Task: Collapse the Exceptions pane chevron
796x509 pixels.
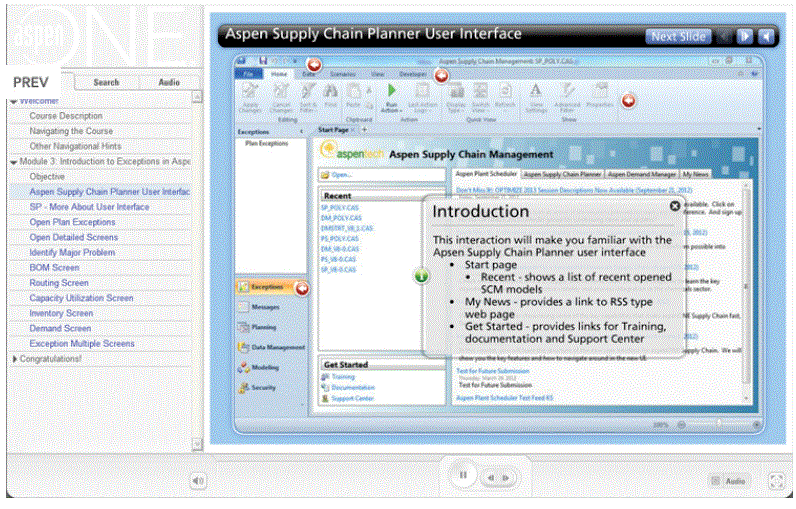Action: [302, 132]
